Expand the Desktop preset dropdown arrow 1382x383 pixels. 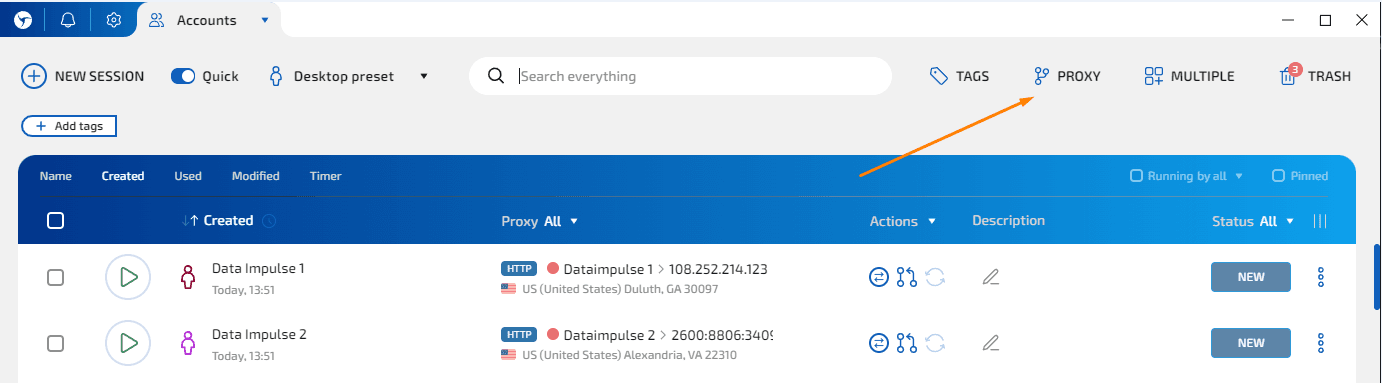(x=424, y=76)
